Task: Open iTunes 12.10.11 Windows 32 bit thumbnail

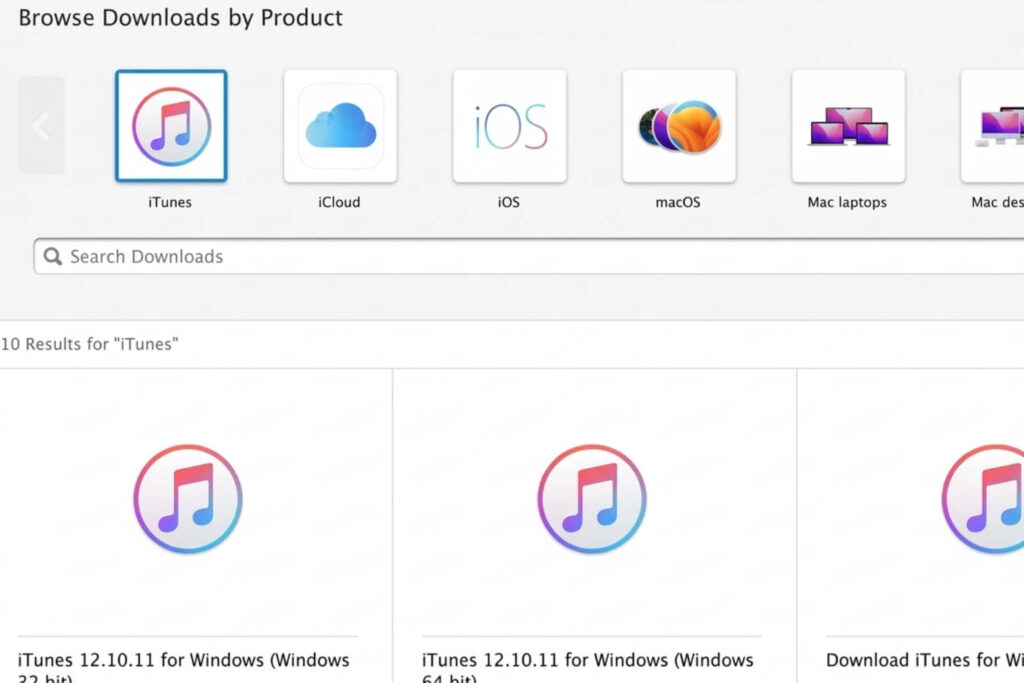Action: click(x=188, y=499)
